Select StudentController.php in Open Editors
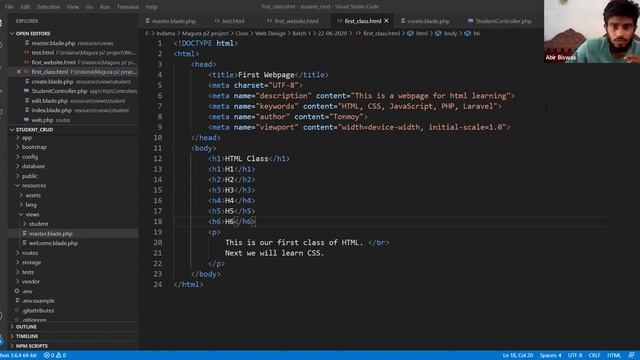Viewport: 640px width, 360px height. [x=59, y=91]
